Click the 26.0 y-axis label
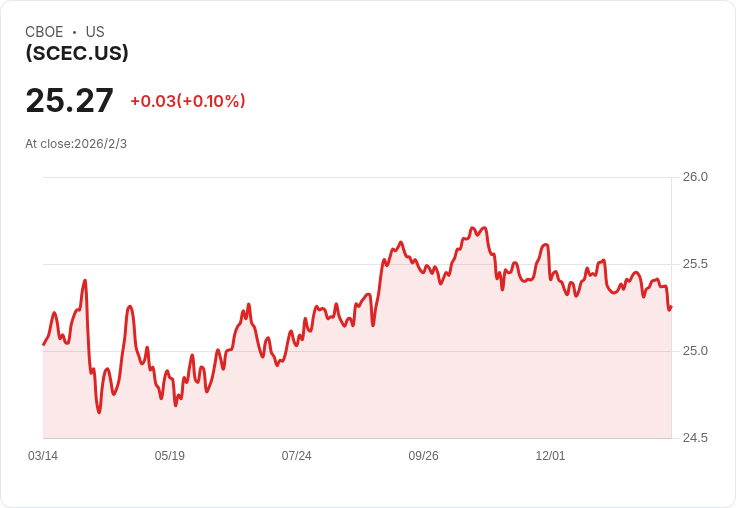This screenshot has width=736, height=508. pos(695,177)
